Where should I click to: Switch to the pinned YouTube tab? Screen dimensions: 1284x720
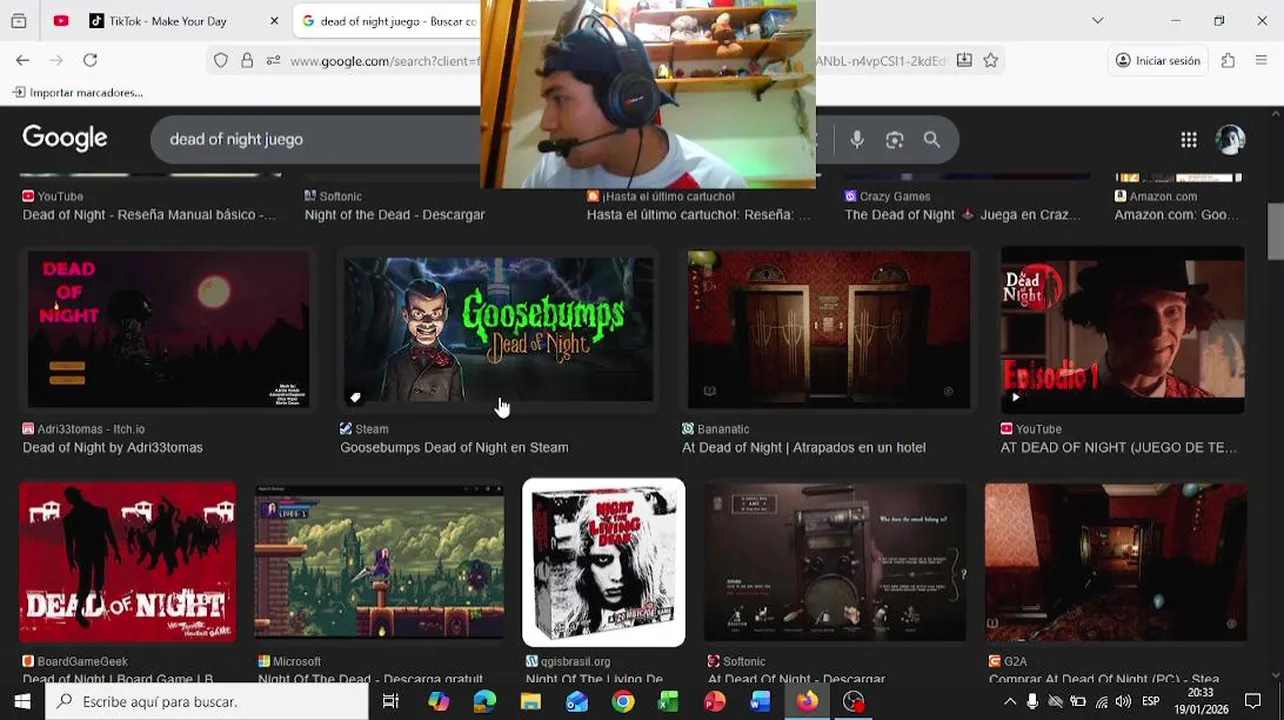click(61, 21)
